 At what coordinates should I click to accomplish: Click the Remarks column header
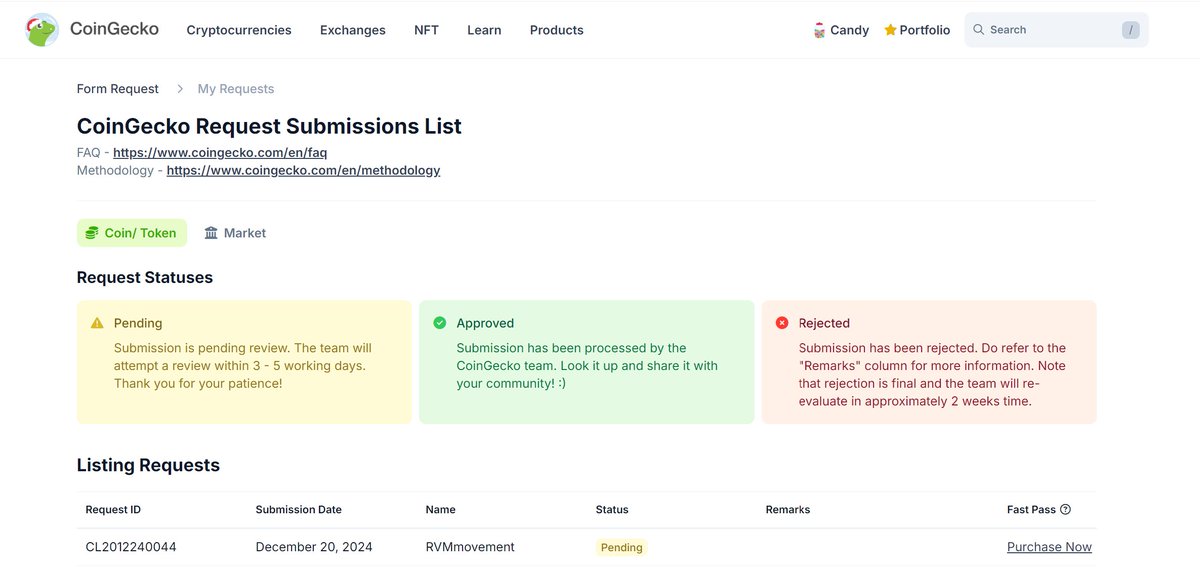[x=788, y=509]
